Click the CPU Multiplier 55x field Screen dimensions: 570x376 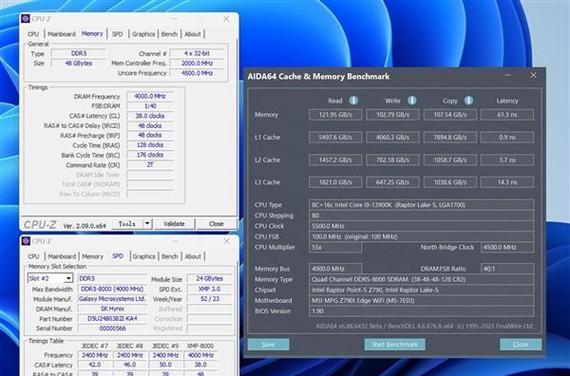pos(335,247)
